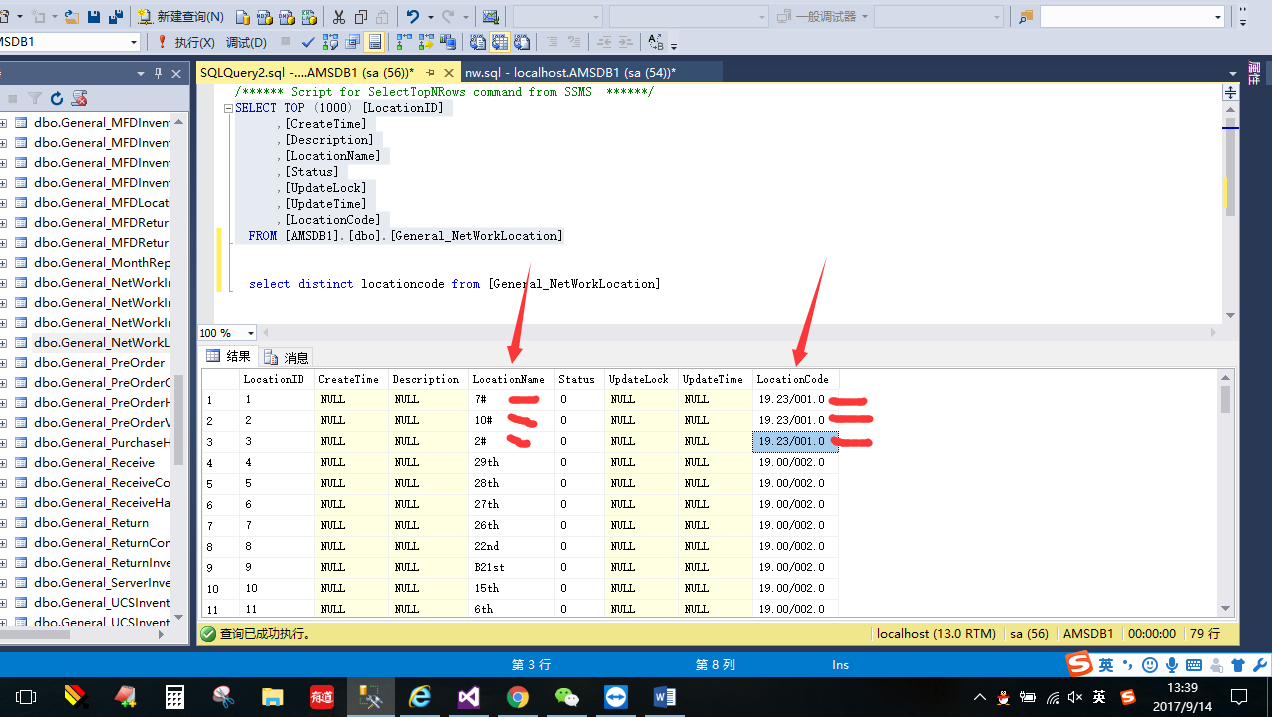Collapse the SELECT TOP statement outline
Screen dimensions: 1272x717
(228, 108)
